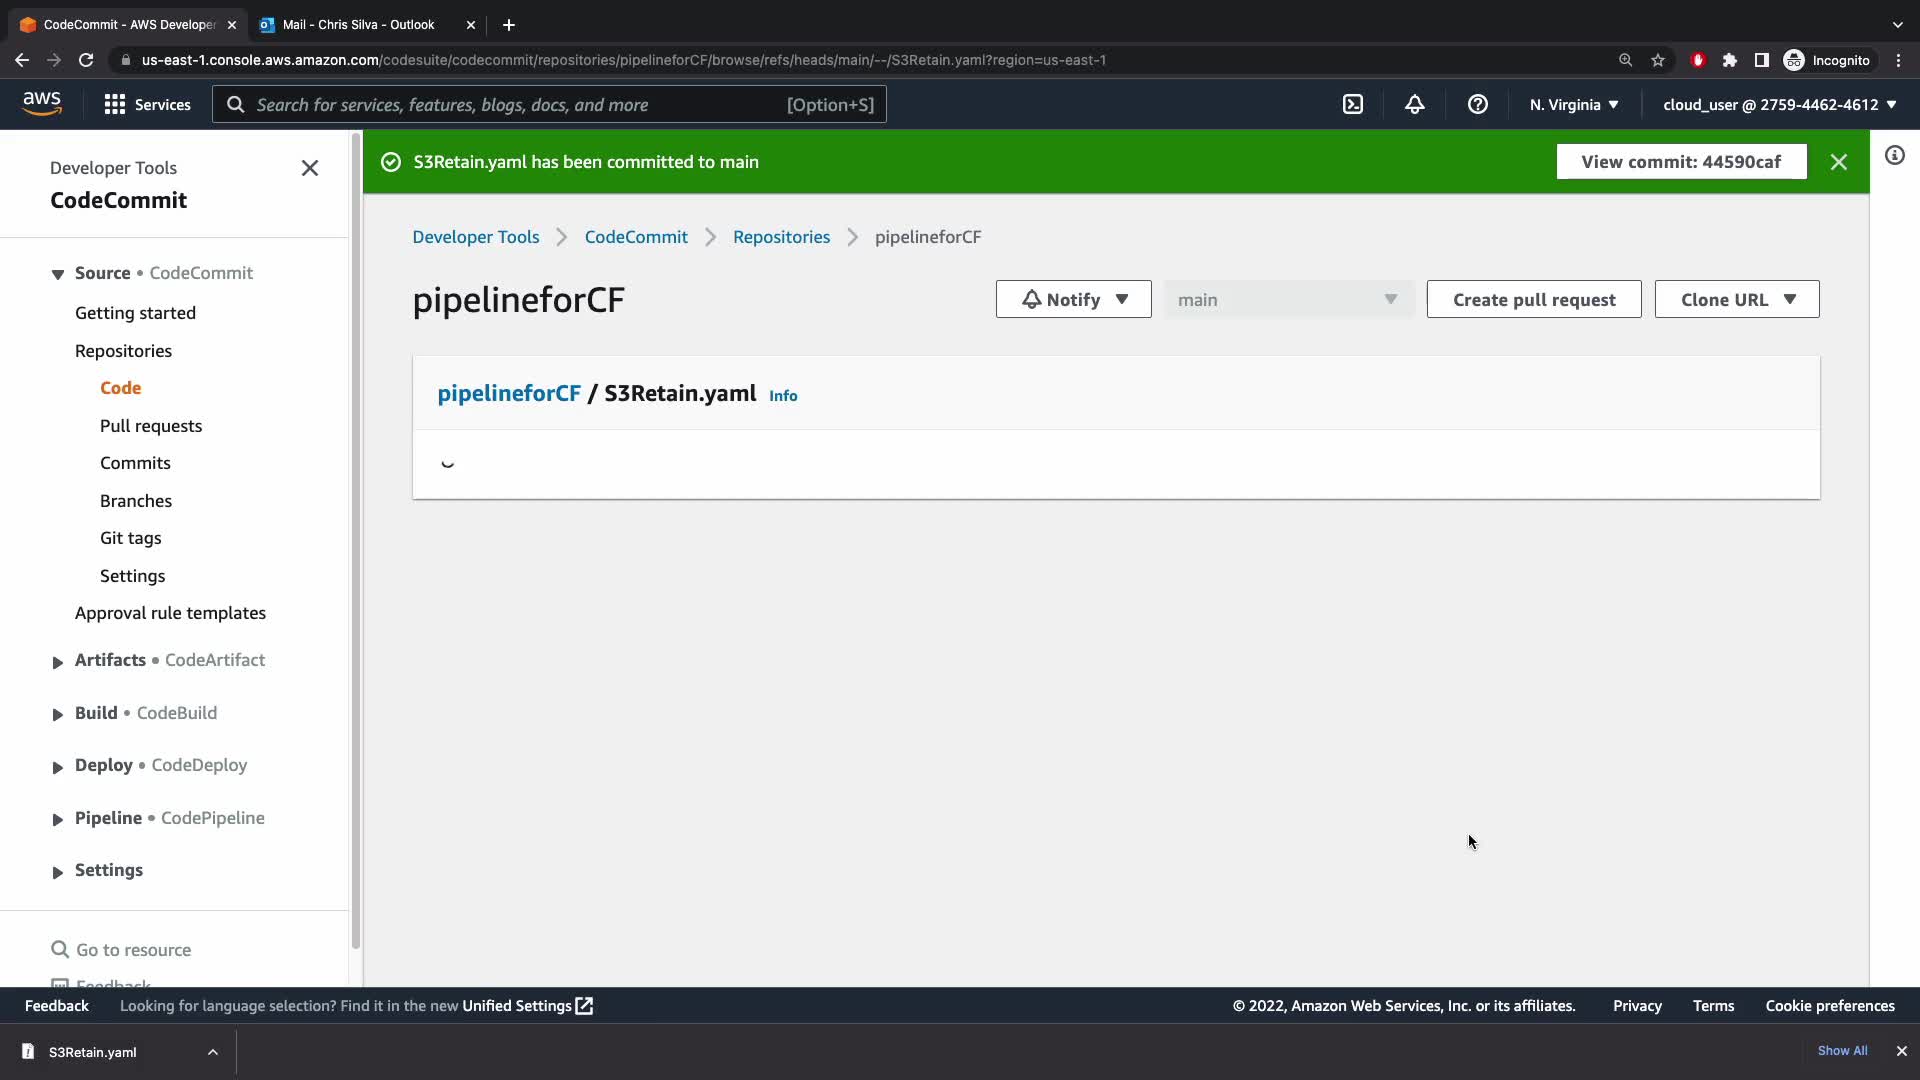This screenshot has width=1920, height=1080.
Task: Open the Clone URL dropdown
Action: click(x=1736, y=299)
